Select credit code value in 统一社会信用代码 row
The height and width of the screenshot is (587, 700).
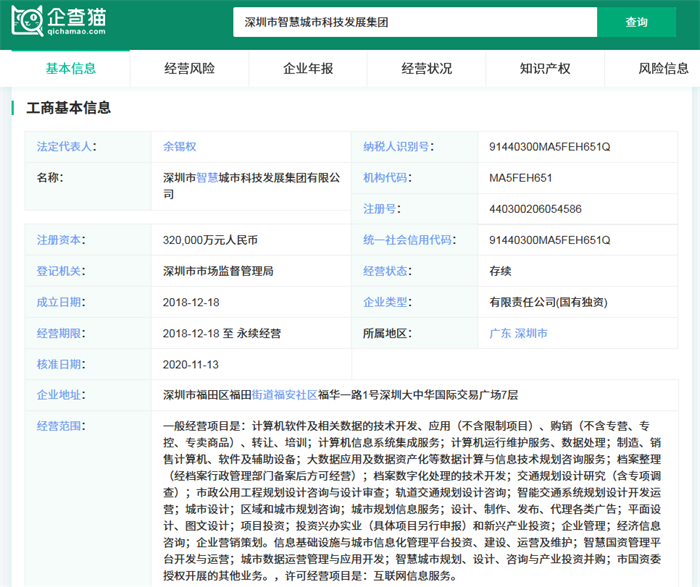coord(550,240)
